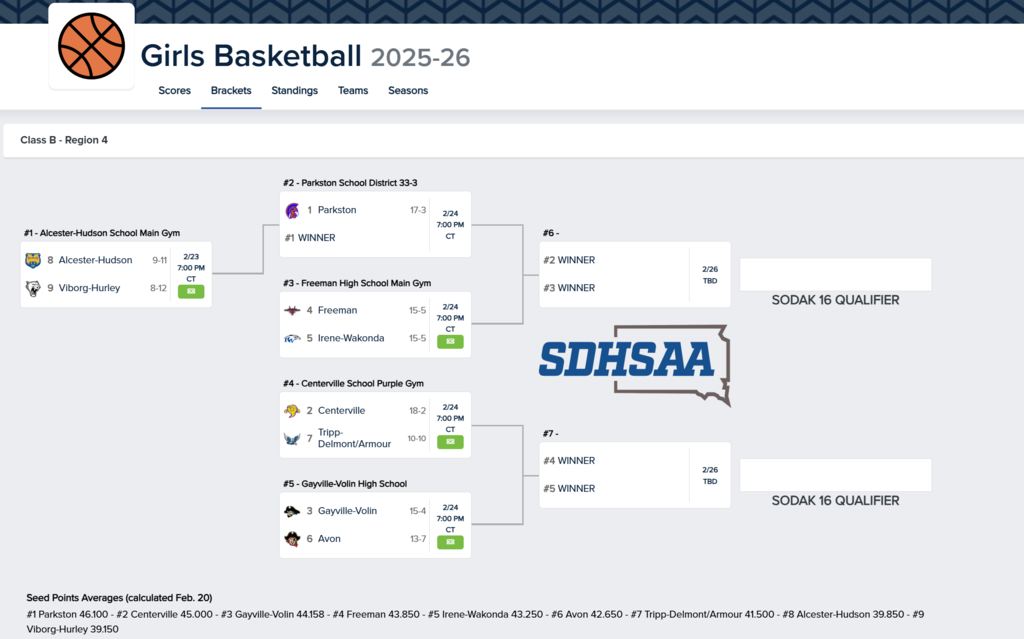Expand the Class B - Region 4 section
1024x639 pixels.
pos(62,140)
